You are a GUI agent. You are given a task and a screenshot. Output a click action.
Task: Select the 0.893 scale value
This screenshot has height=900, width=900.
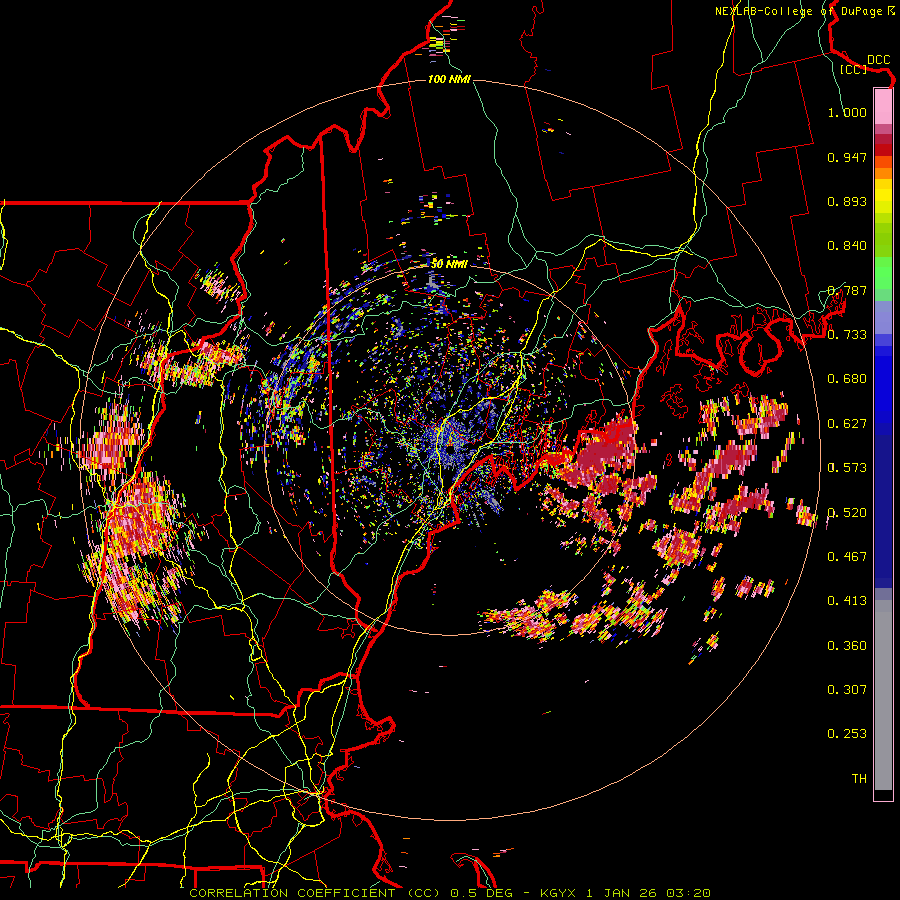pyautogui.click(x=847, y=201)
